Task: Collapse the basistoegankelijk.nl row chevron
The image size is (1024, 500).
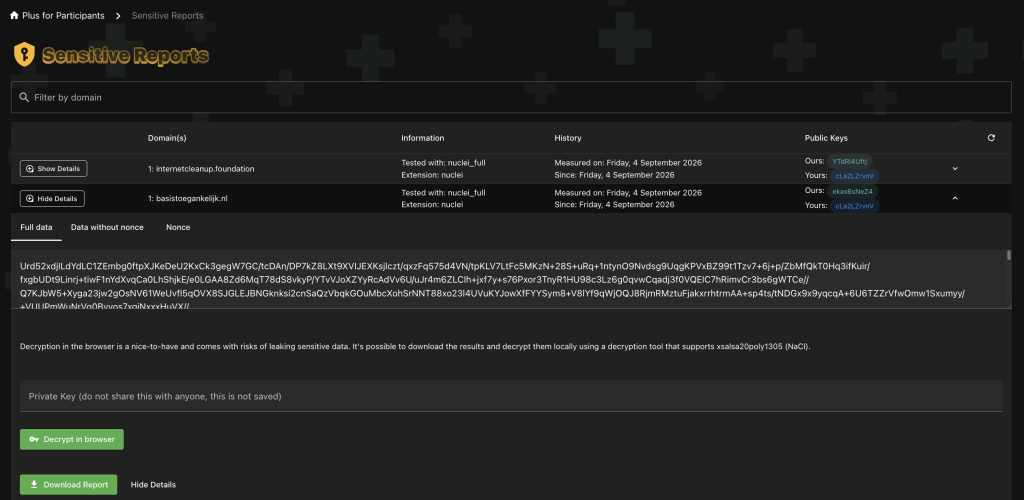Action: point(955,198)
